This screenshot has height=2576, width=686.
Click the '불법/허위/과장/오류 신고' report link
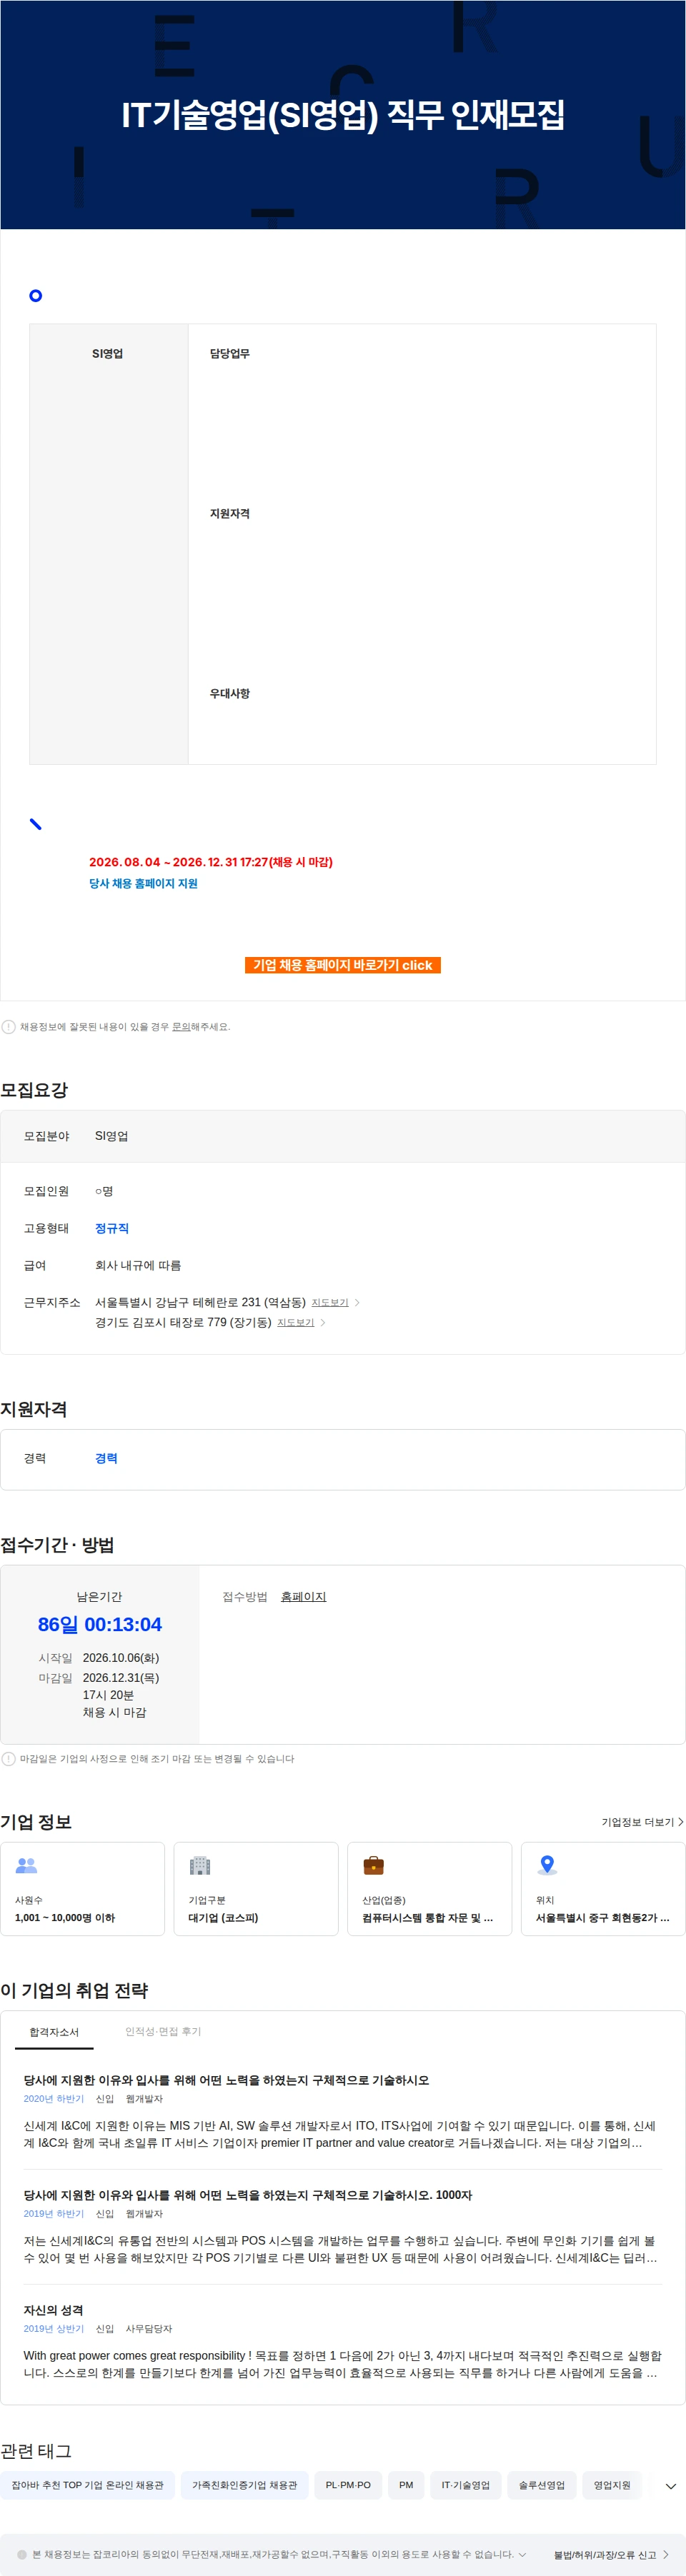coord(611,2555)
